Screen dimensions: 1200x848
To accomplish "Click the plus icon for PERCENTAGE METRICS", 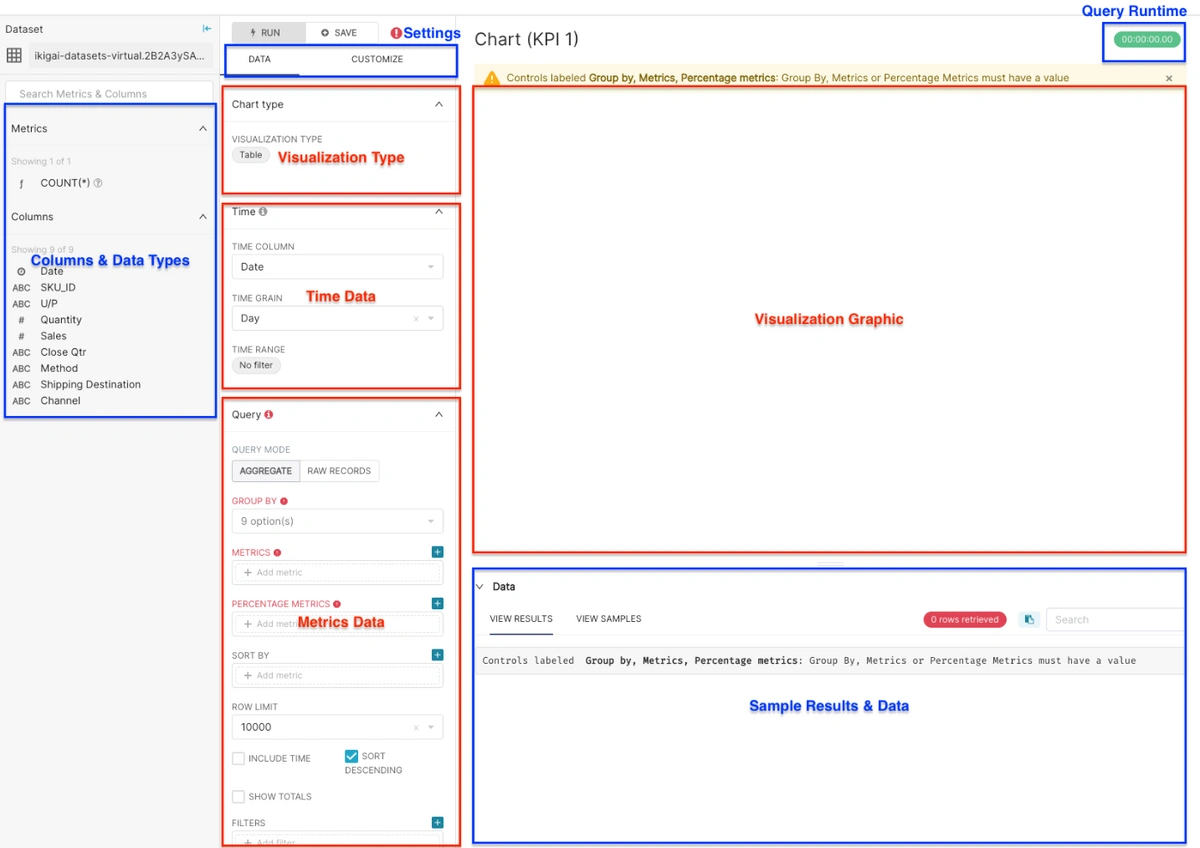I will click(437, 604).
